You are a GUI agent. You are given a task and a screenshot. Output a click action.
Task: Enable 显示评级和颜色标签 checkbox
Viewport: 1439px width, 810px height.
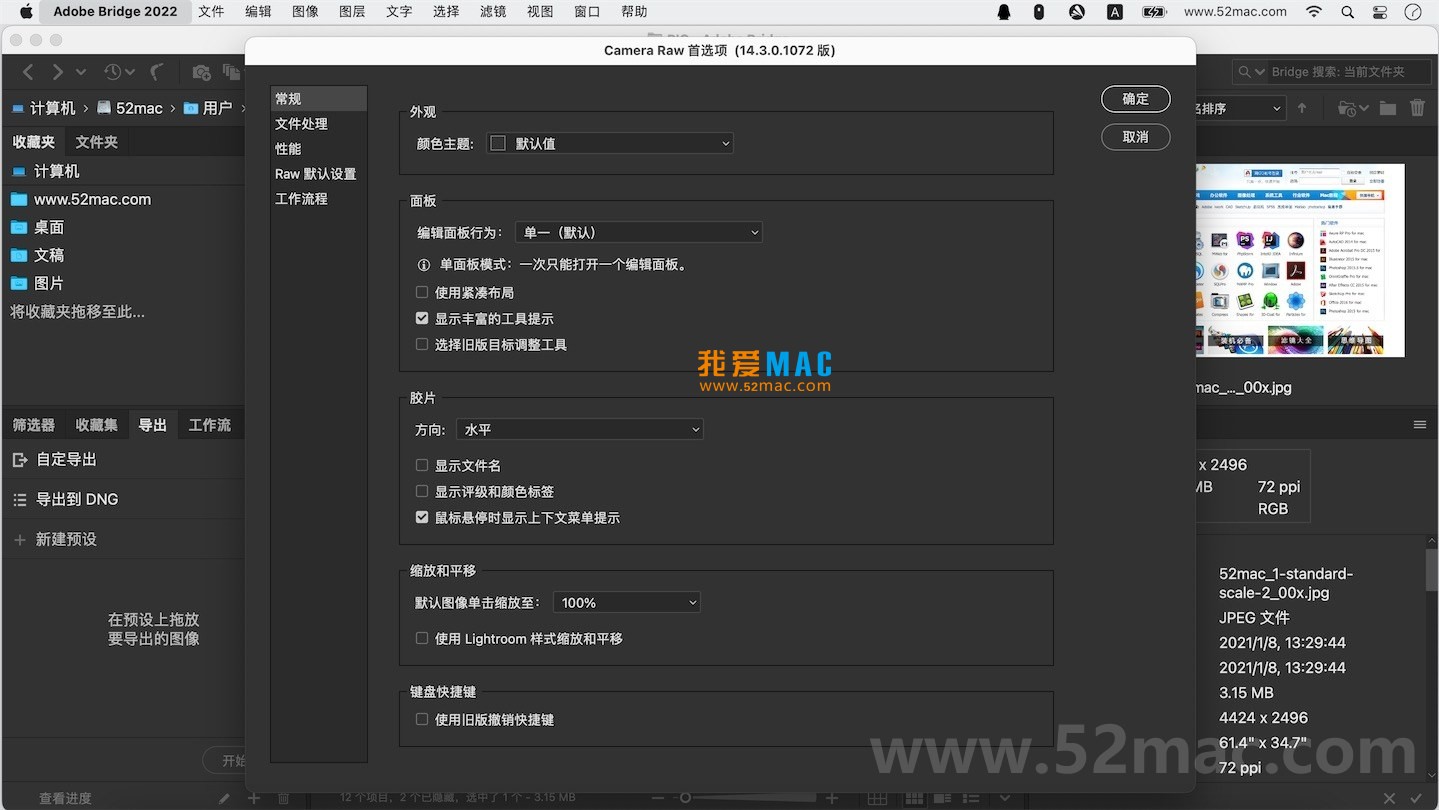coord(422,491)
